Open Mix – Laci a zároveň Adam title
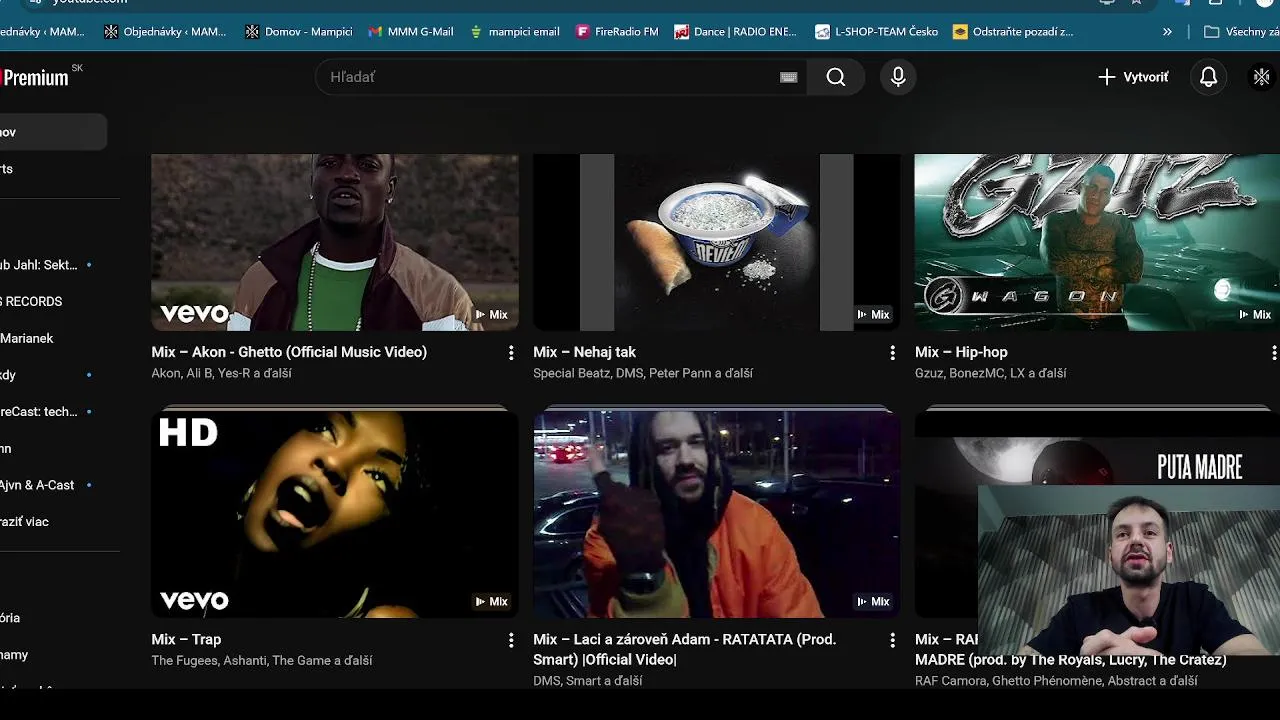The width and height of the screenshot is (1280, 720). (x=685, y=649)
